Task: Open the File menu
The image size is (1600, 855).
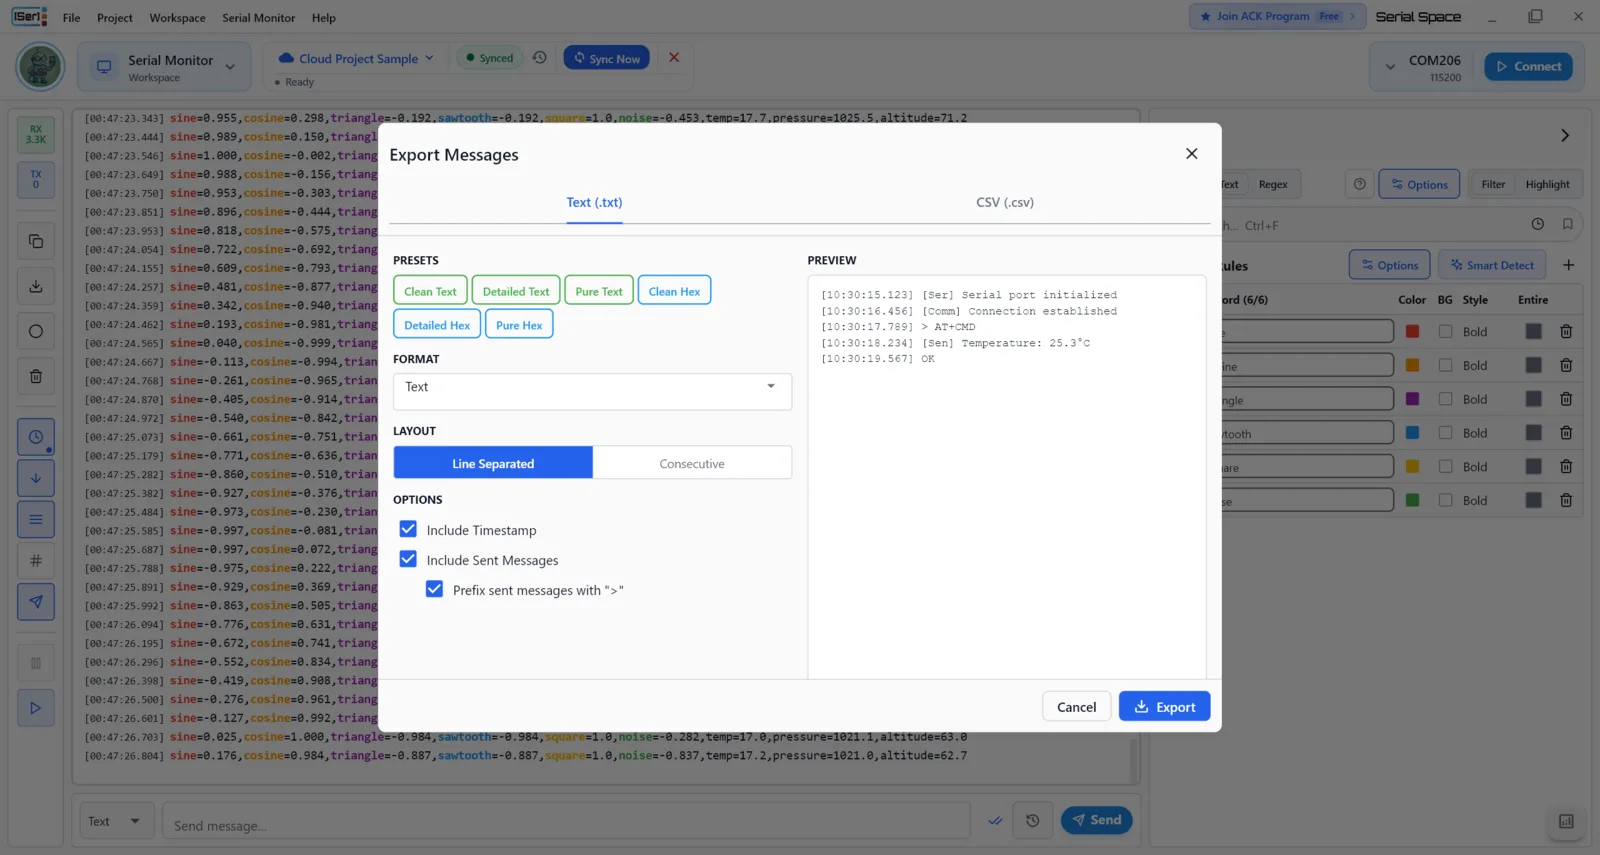Action: tap(71, 17)
